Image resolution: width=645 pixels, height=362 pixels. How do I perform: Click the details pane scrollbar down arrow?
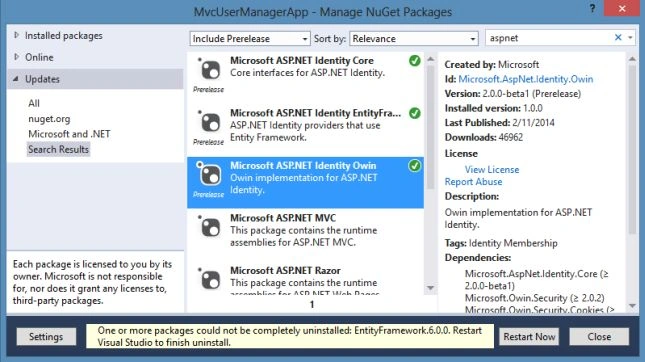click(x=632, y=306)
